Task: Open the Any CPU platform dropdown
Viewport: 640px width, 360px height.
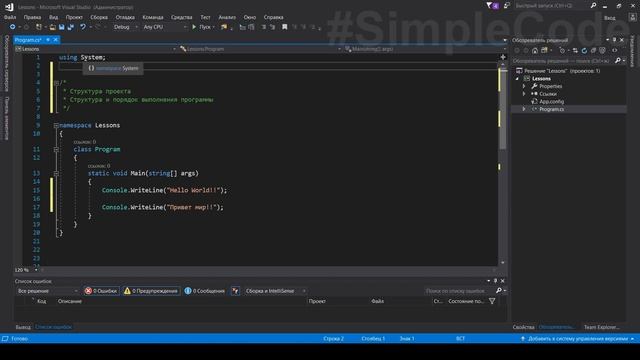Action: click(164, 27)
